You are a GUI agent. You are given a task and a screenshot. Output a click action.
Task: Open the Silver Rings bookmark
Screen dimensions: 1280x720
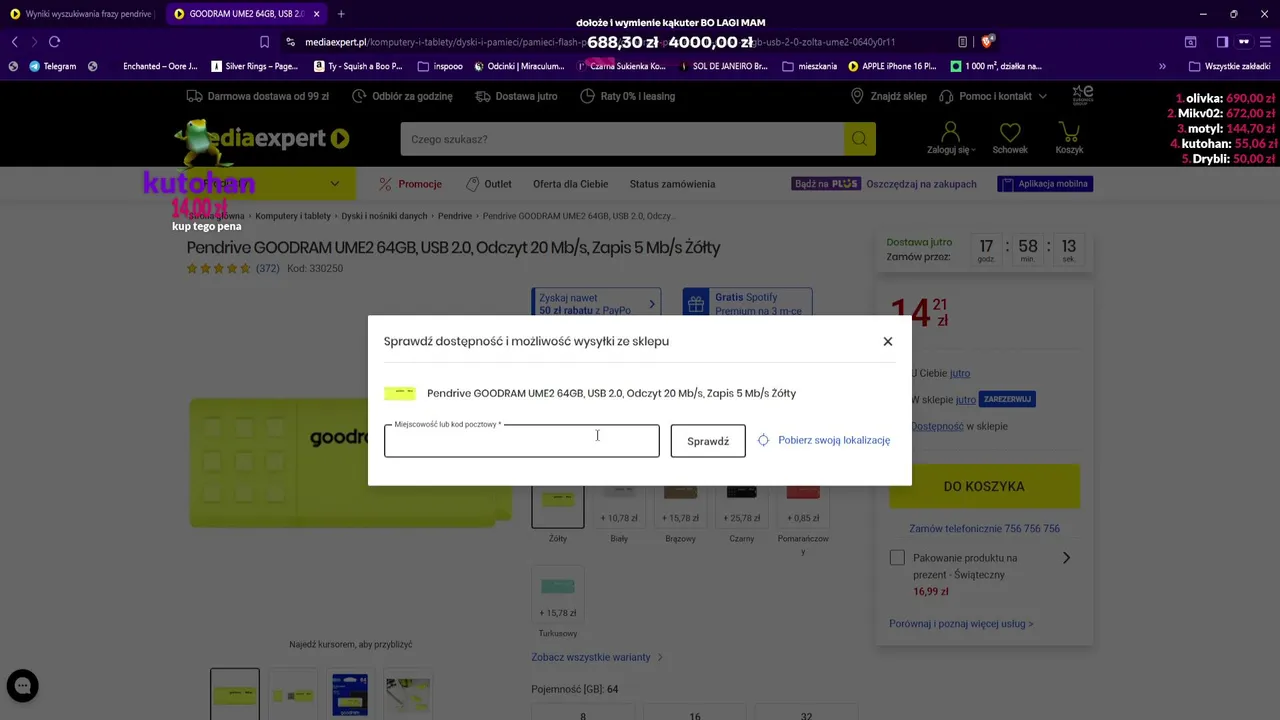pos(255,66)
